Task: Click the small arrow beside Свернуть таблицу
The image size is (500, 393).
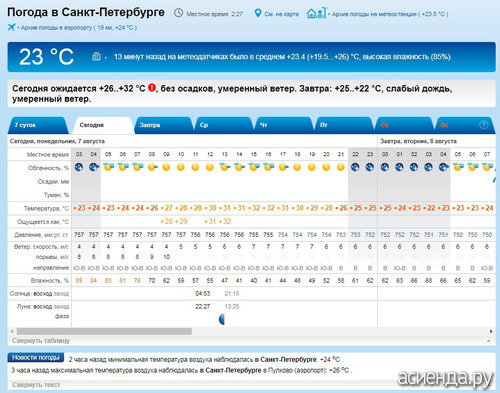Action: click(489, 341)
